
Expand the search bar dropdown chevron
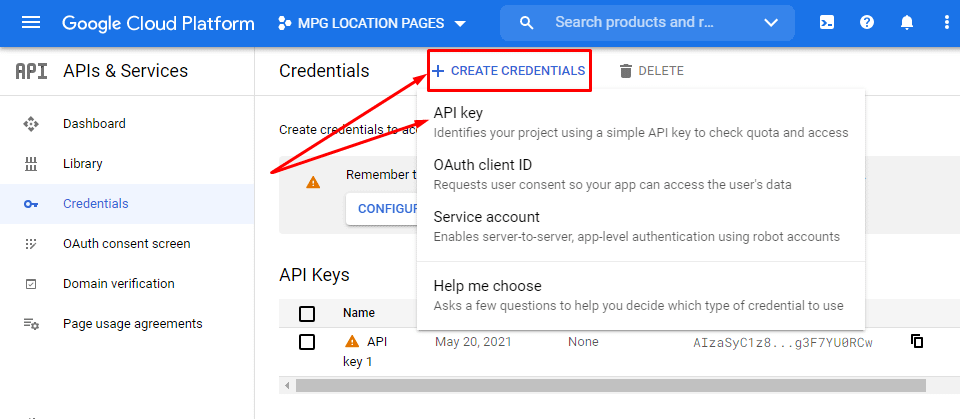coord(771,23)
